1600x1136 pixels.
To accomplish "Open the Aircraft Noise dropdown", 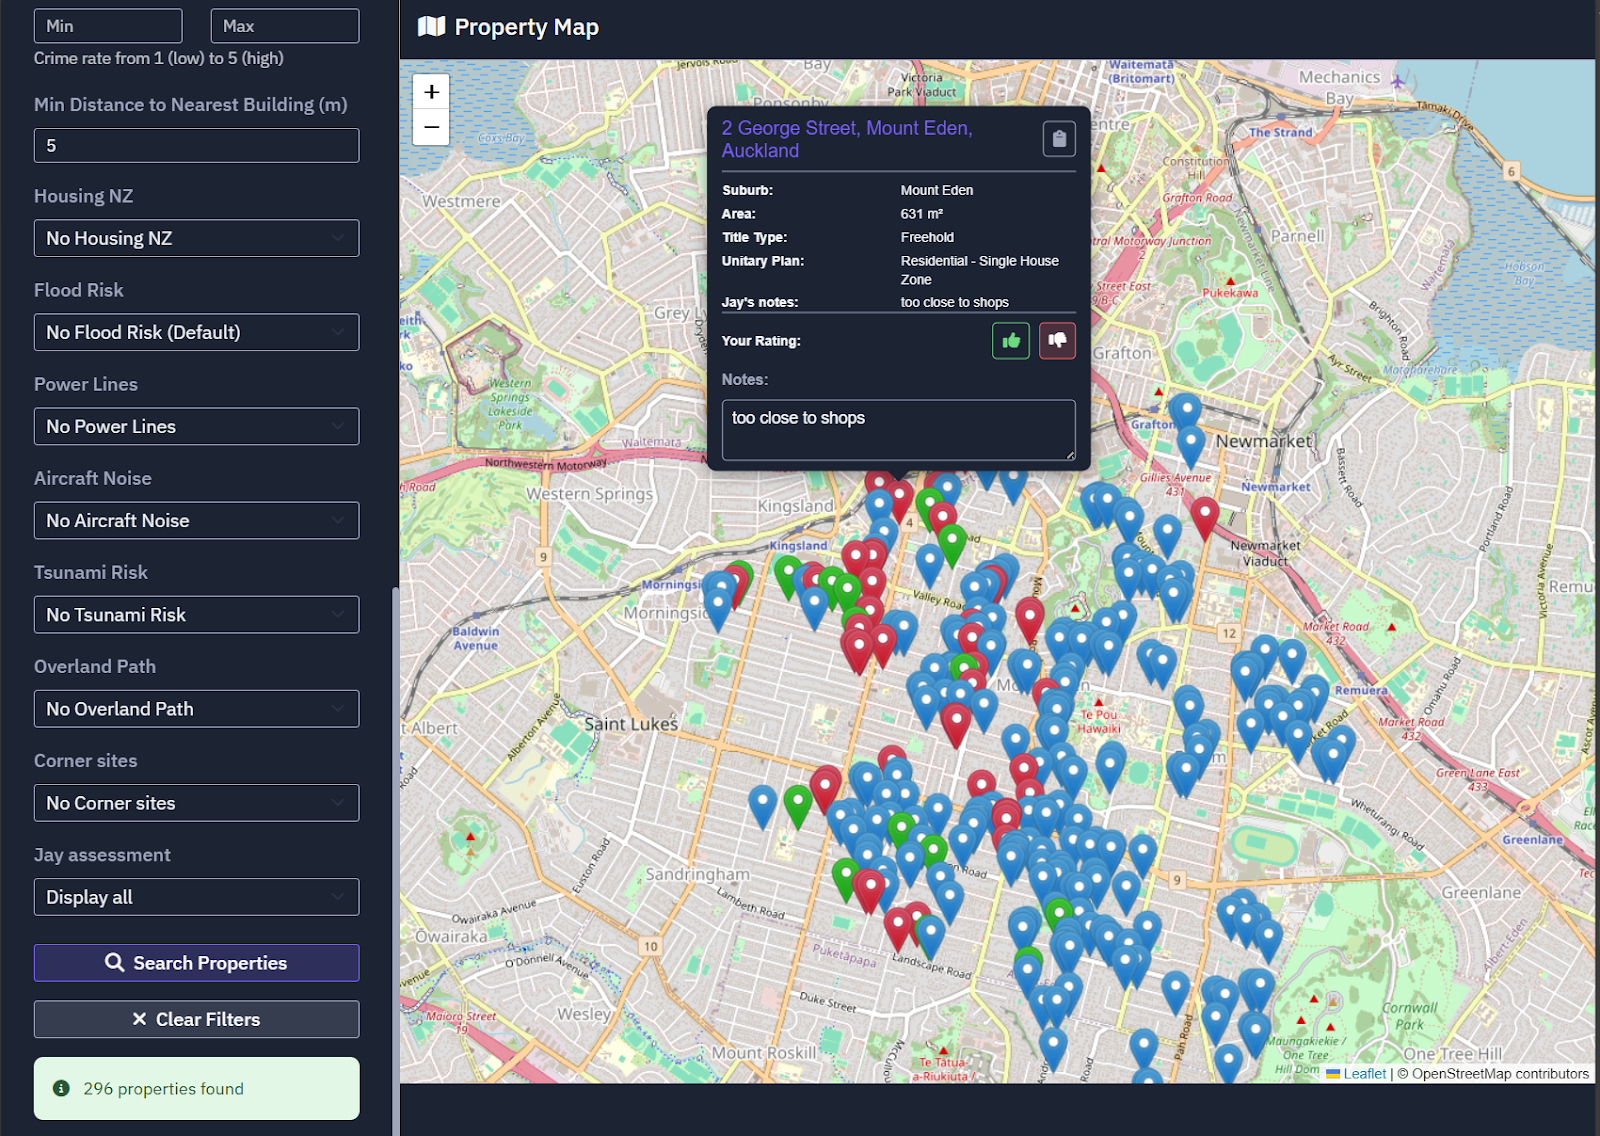I will click(x=196, y=520).
